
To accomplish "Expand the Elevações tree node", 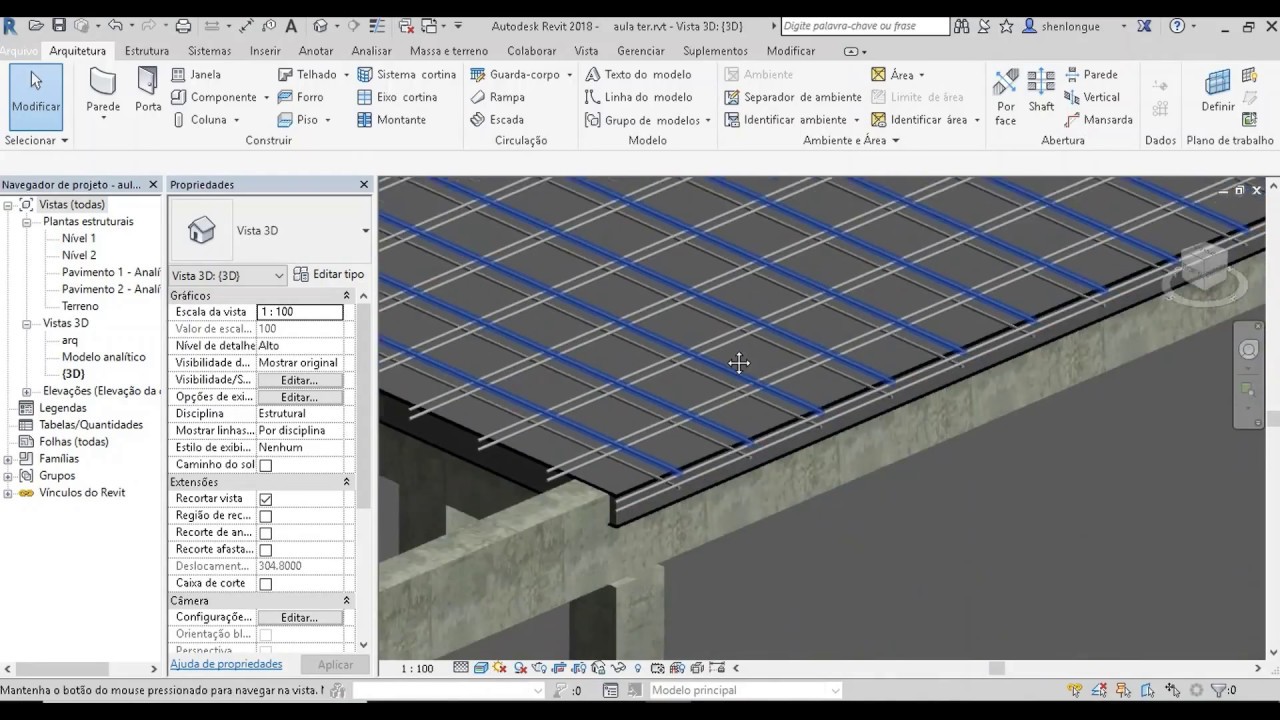I will click(26, 391).
